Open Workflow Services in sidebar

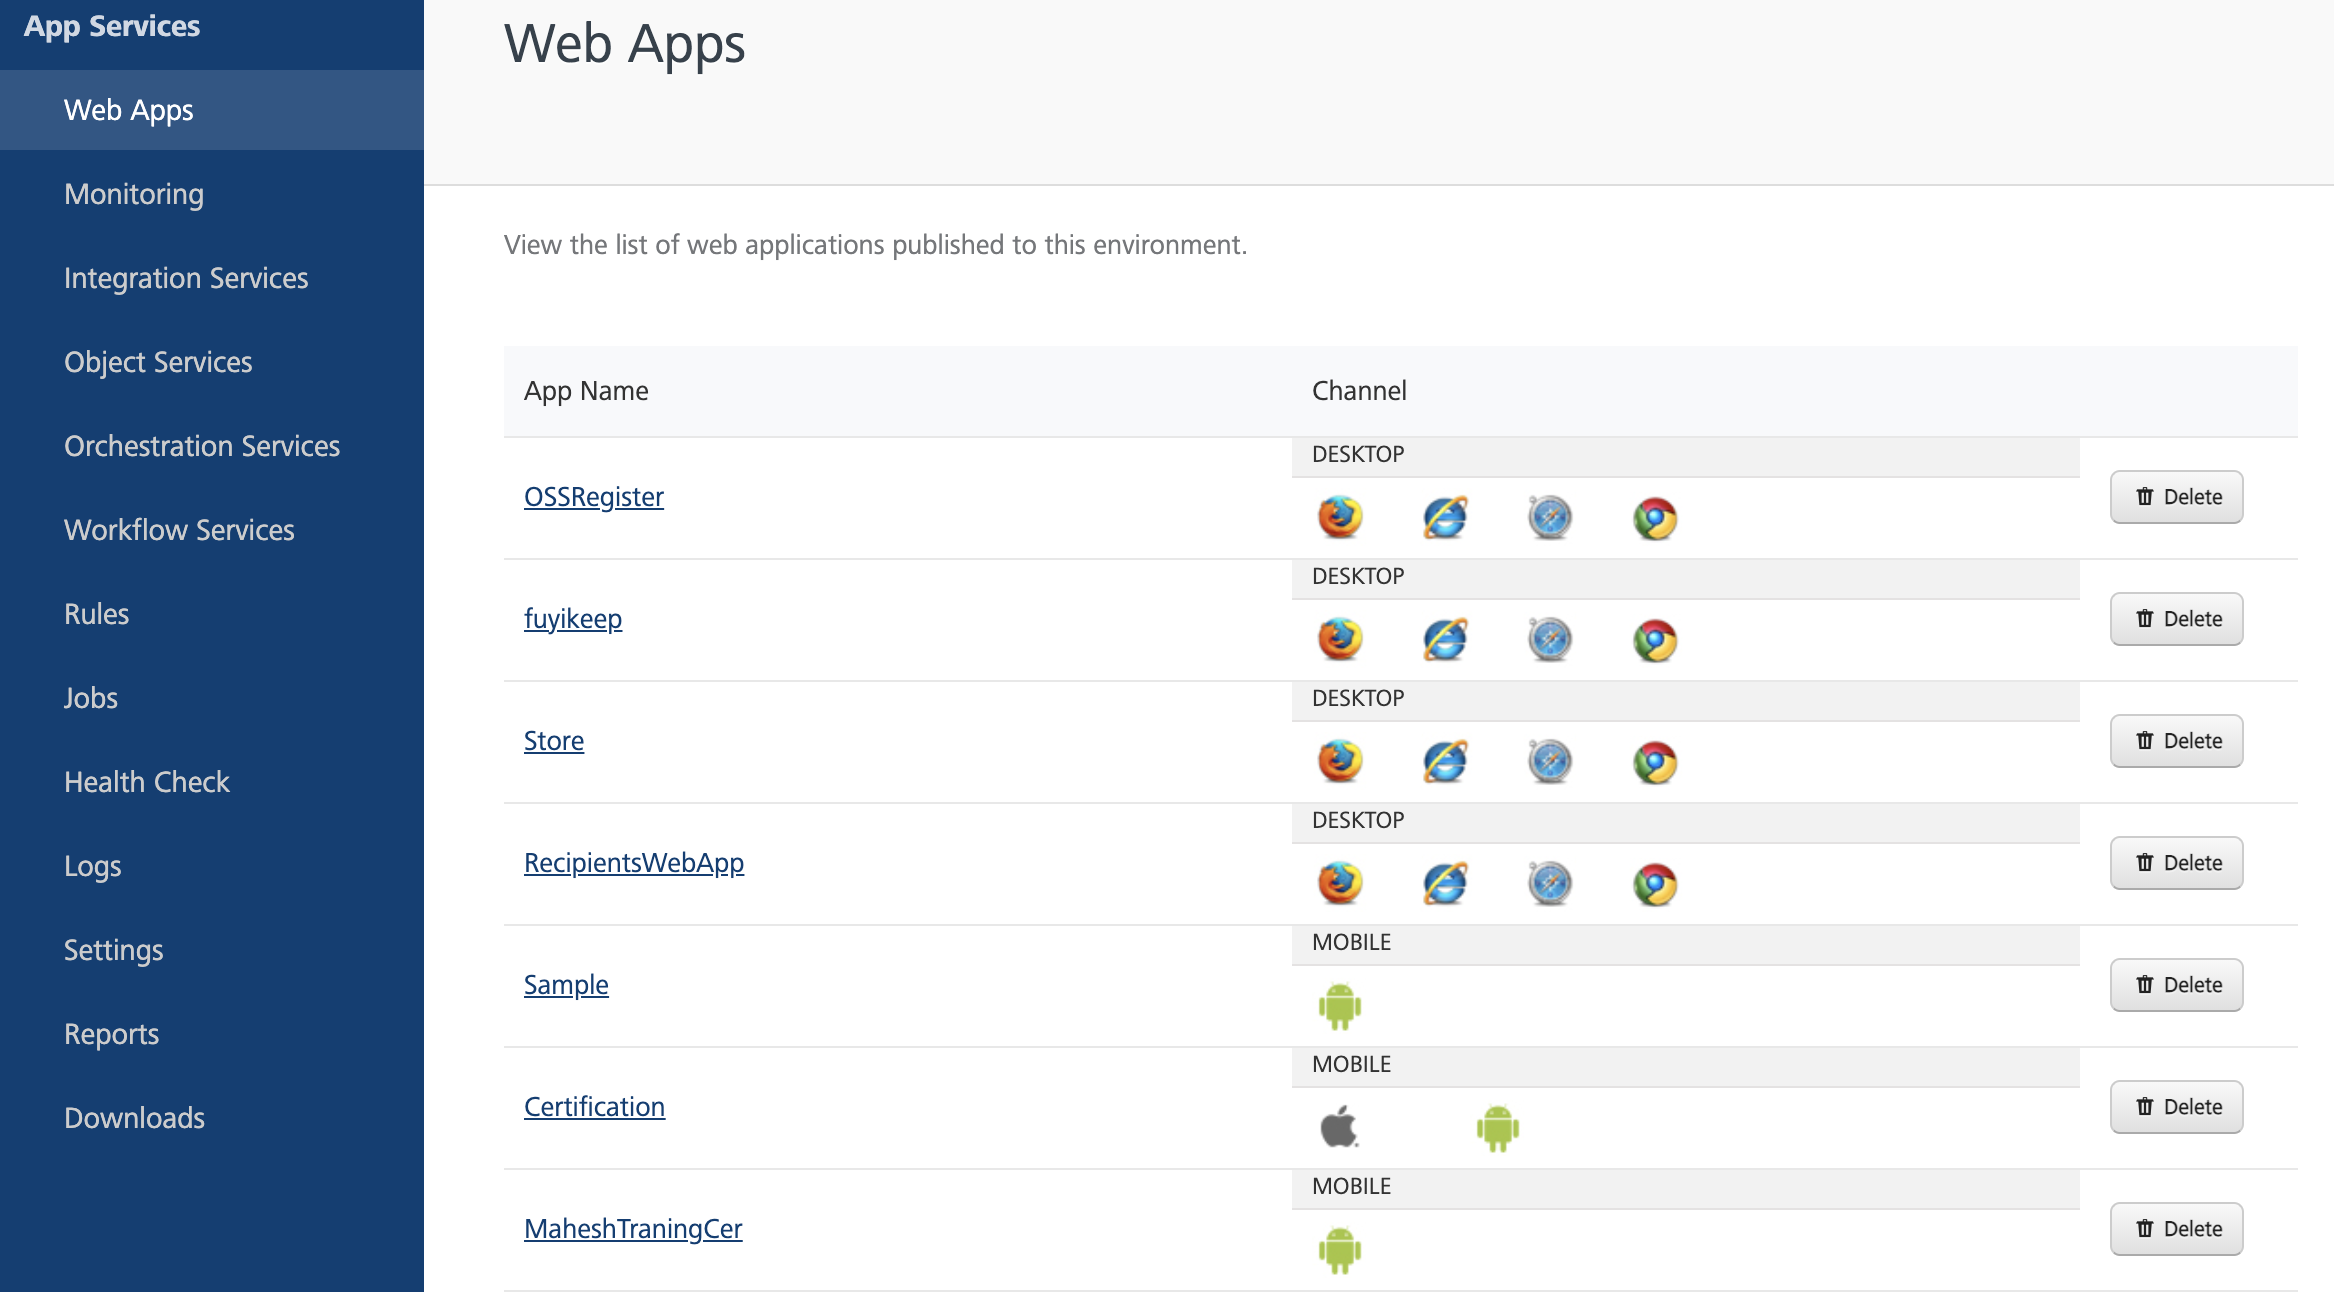179,530
